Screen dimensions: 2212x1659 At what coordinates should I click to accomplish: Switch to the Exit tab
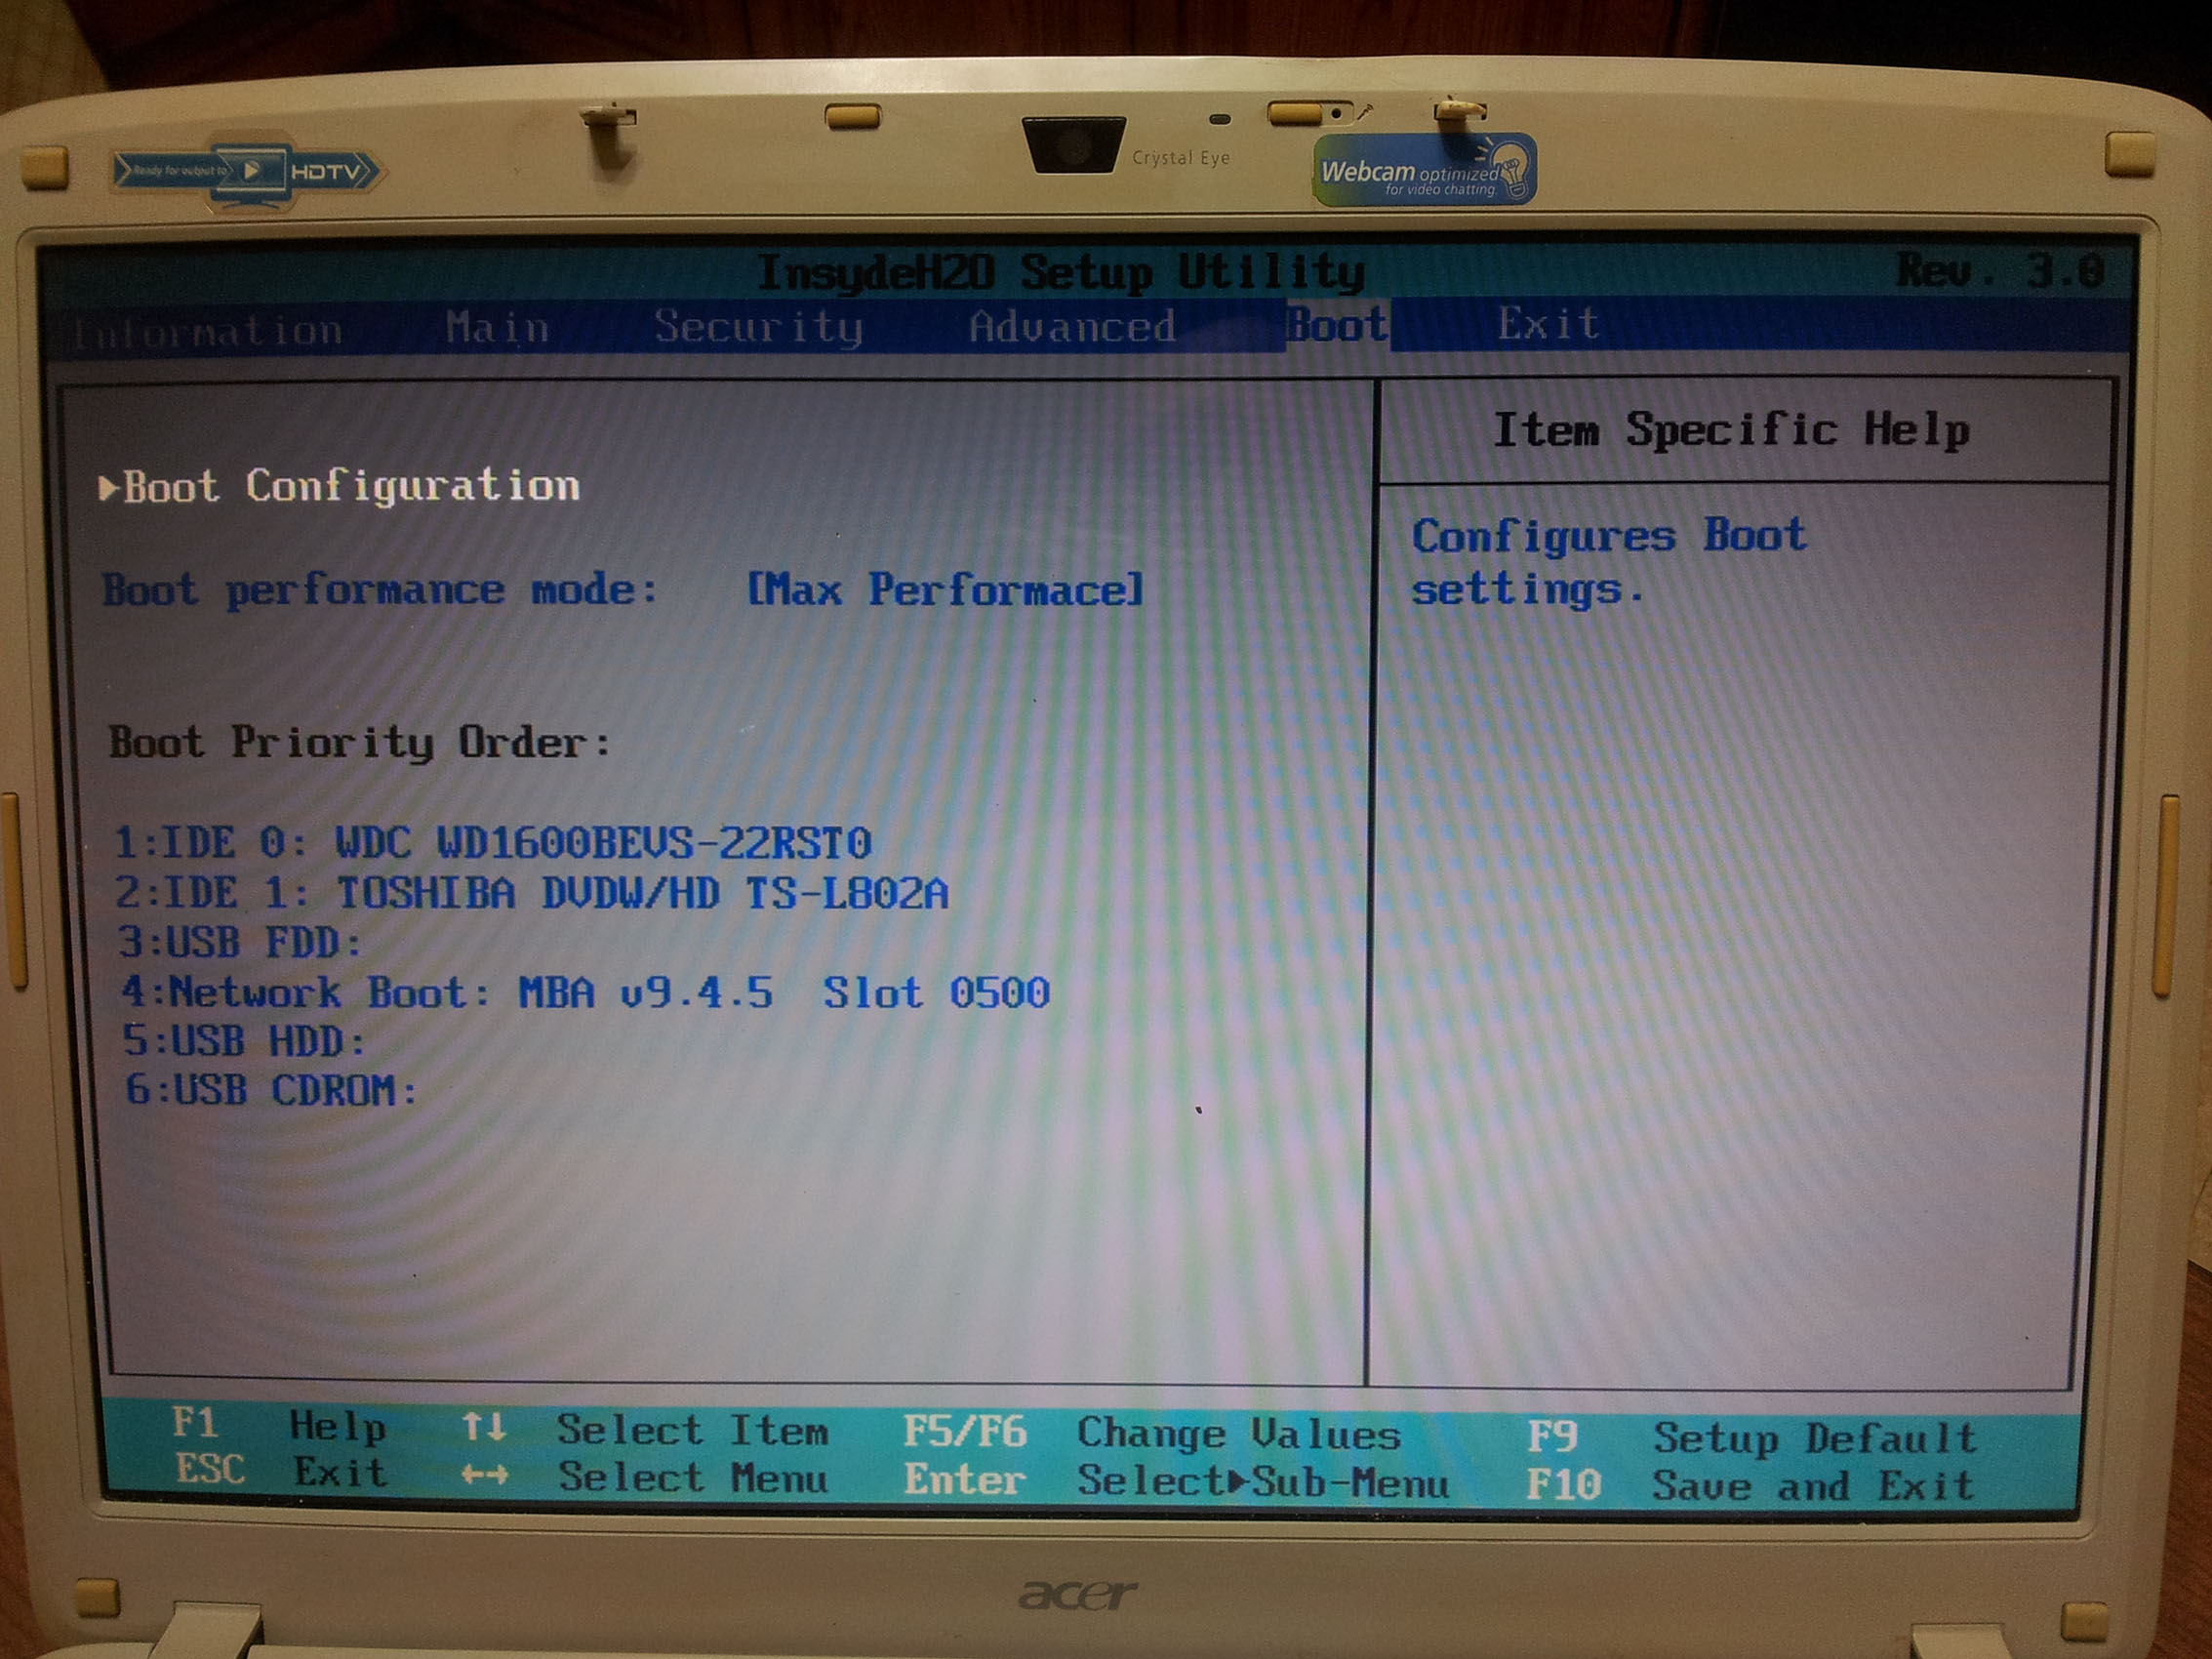[1548, 324]
